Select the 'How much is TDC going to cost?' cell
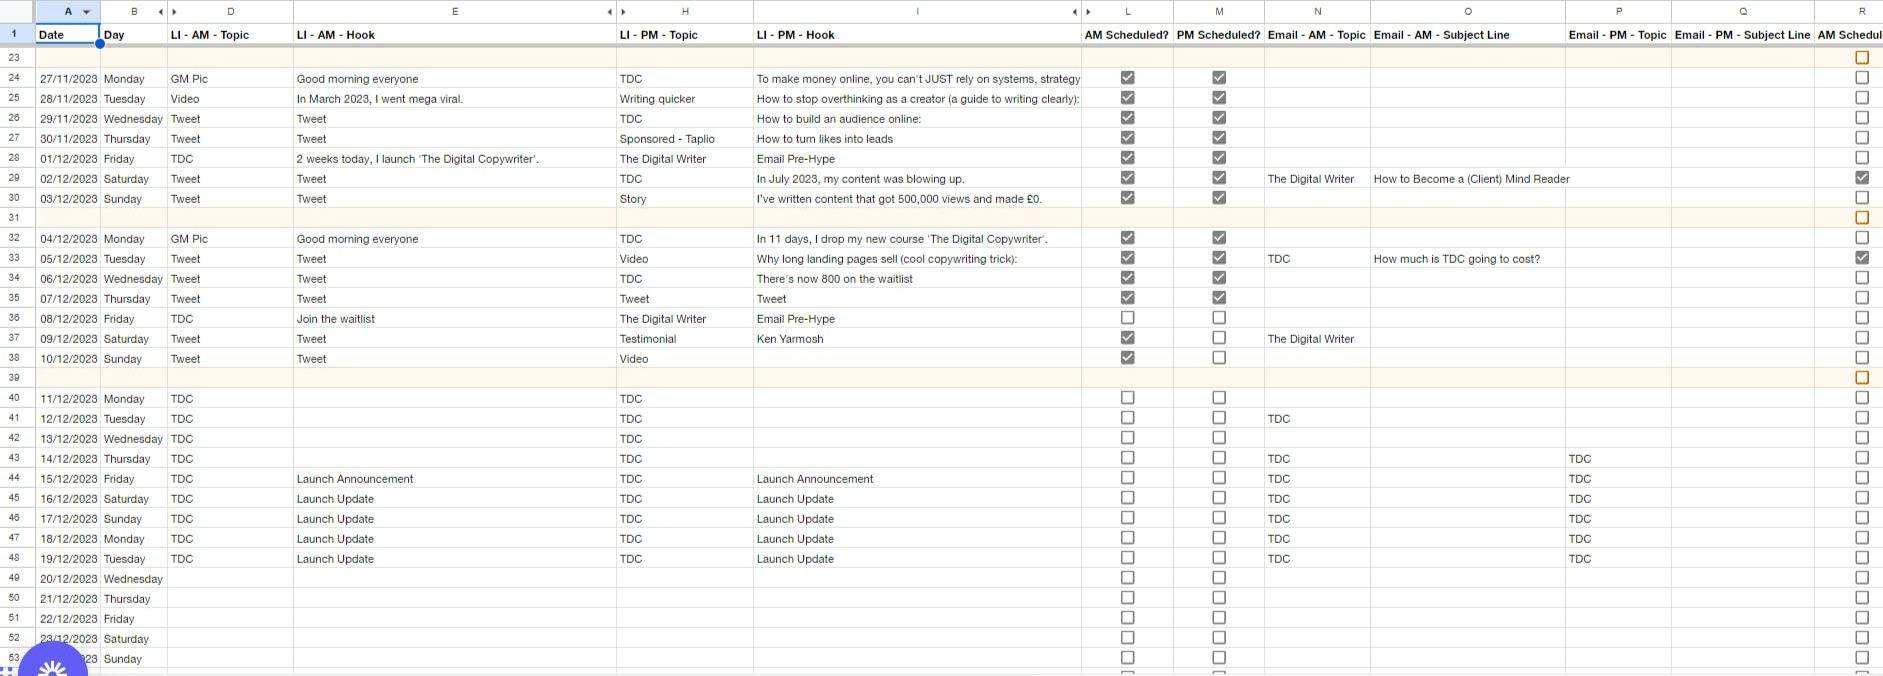The image size is (1883, 676). pyautogui.click(x=1466, y=259)
